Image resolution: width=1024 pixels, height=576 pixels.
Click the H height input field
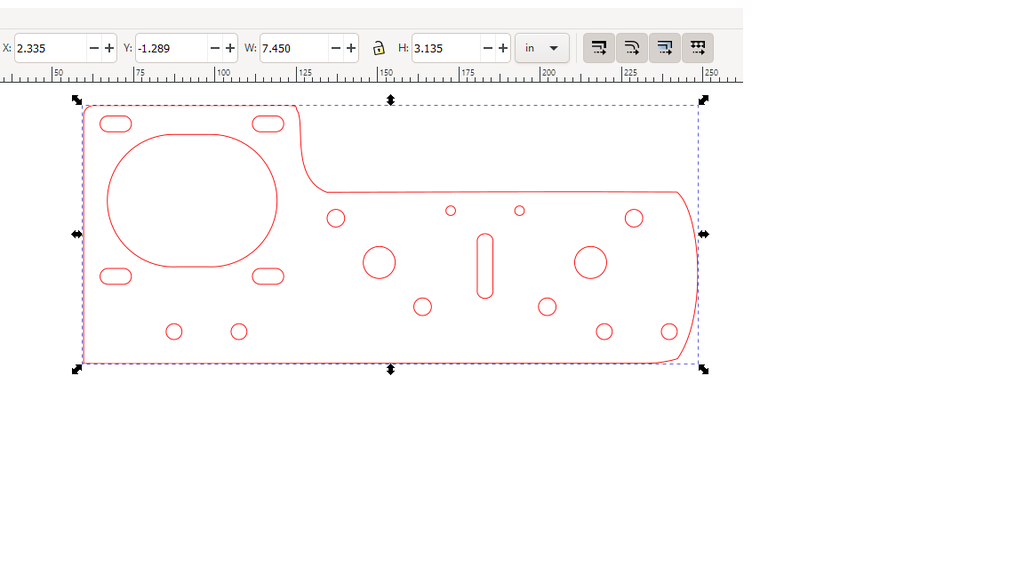click(x=445, y=48)
